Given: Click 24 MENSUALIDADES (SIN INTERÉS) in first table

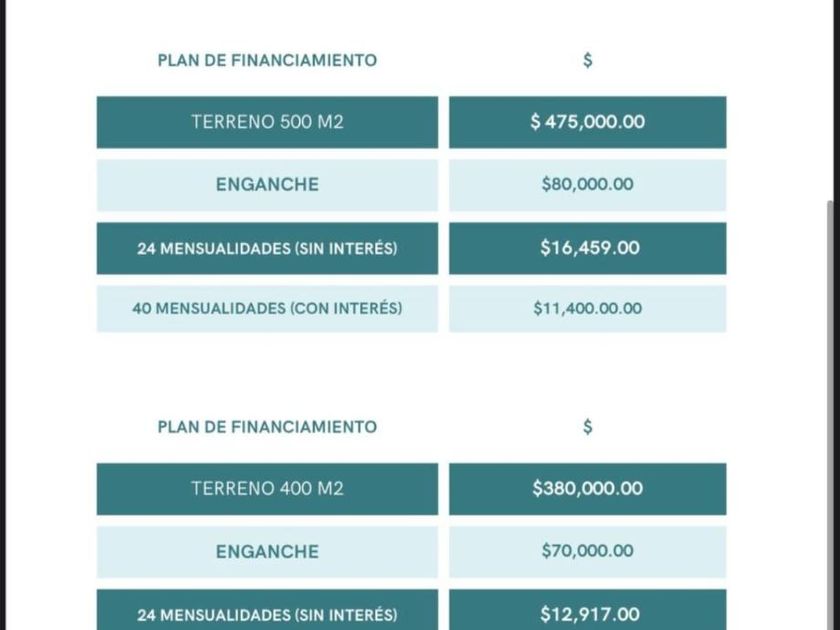Looking at the screenshot, I should pos(267,249).
